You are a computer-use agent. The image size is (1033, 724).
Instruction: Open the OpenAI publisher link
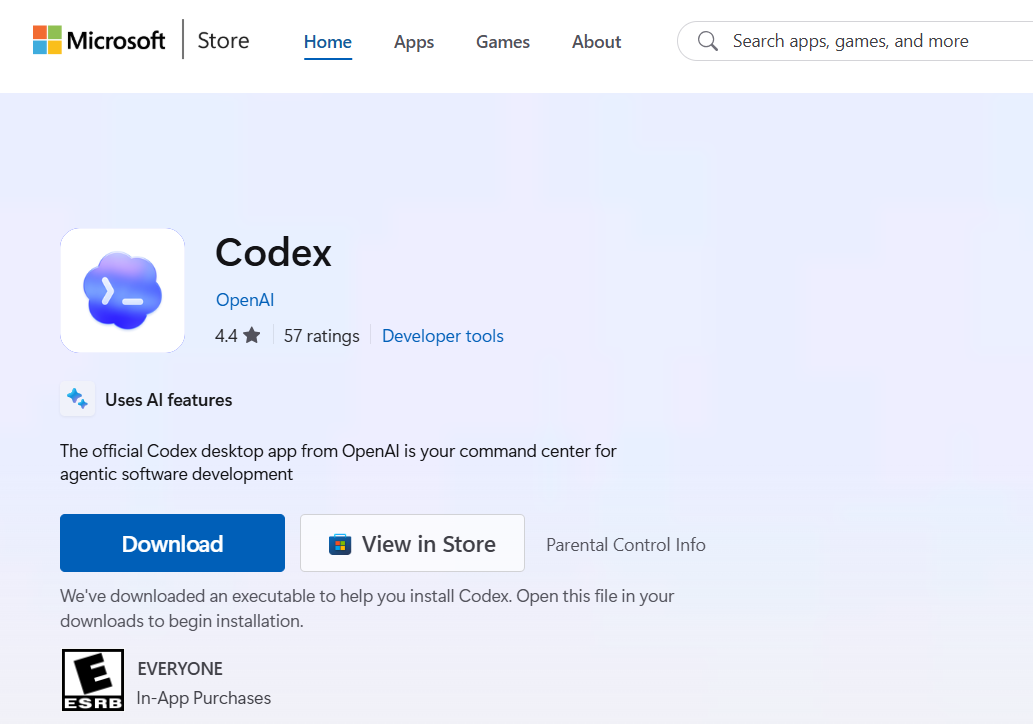pos(245,300)
